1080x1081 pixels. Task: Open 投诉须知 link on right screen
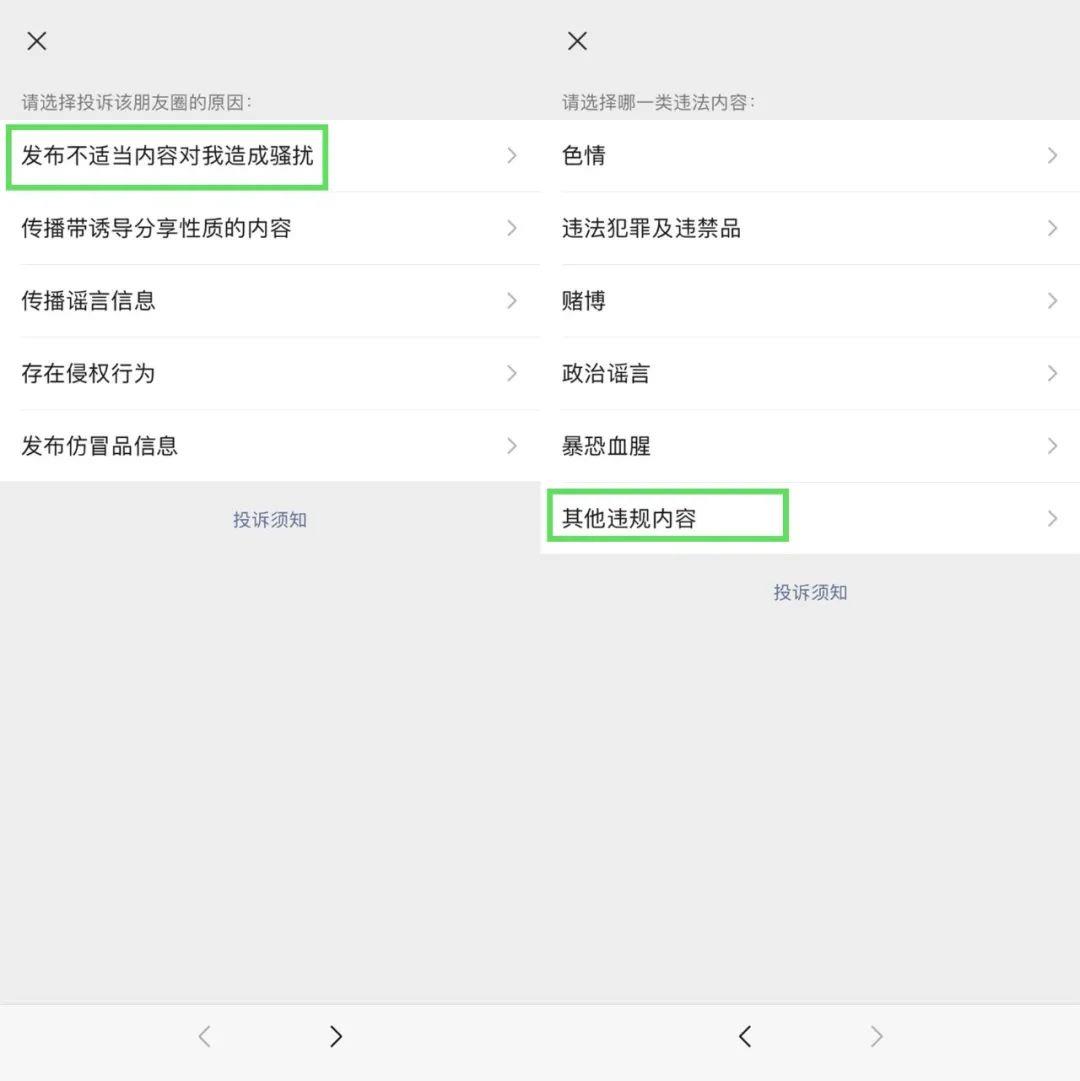coord(810,592)
